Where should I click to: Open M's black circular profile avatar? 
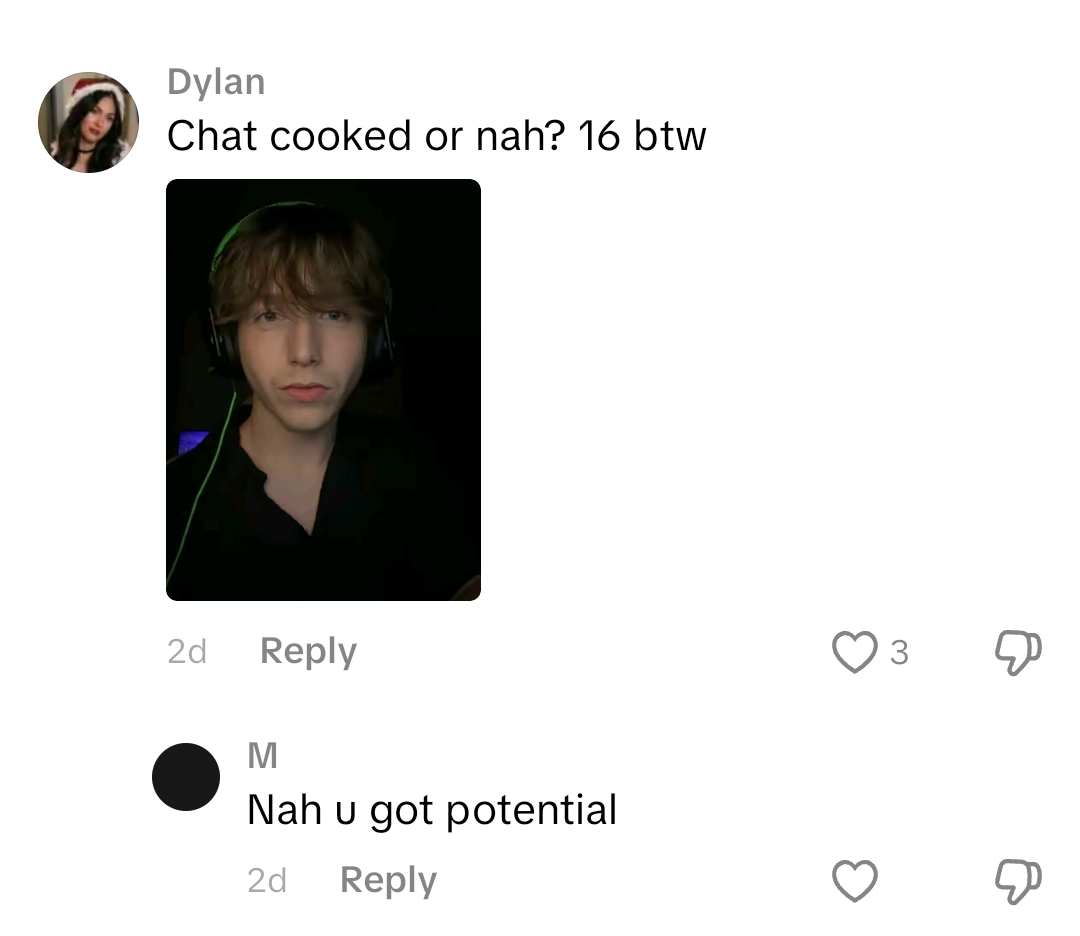tap(186, 777)
